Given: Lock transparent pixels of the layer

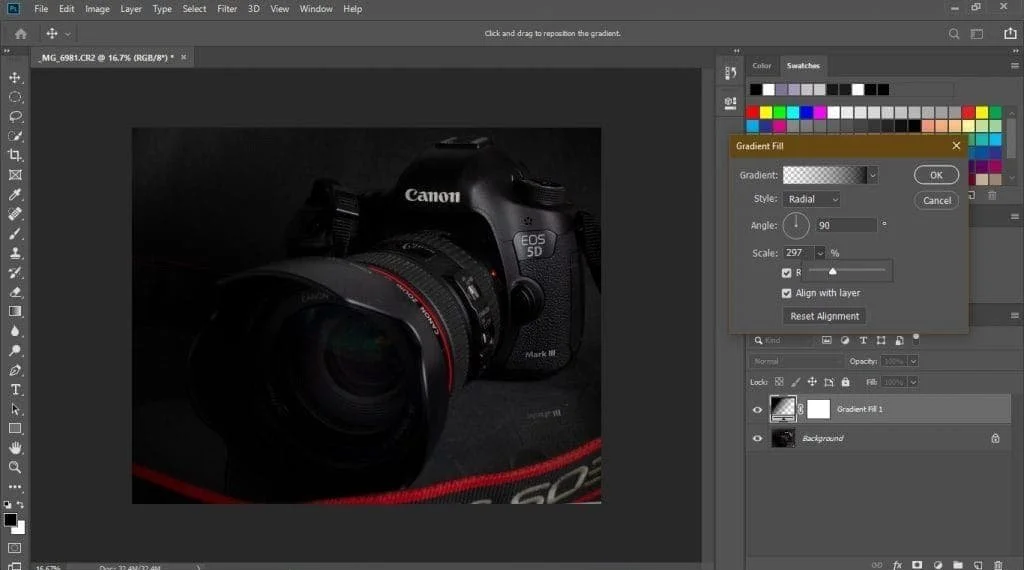Looking at the screenshot, I should [778, 382].
